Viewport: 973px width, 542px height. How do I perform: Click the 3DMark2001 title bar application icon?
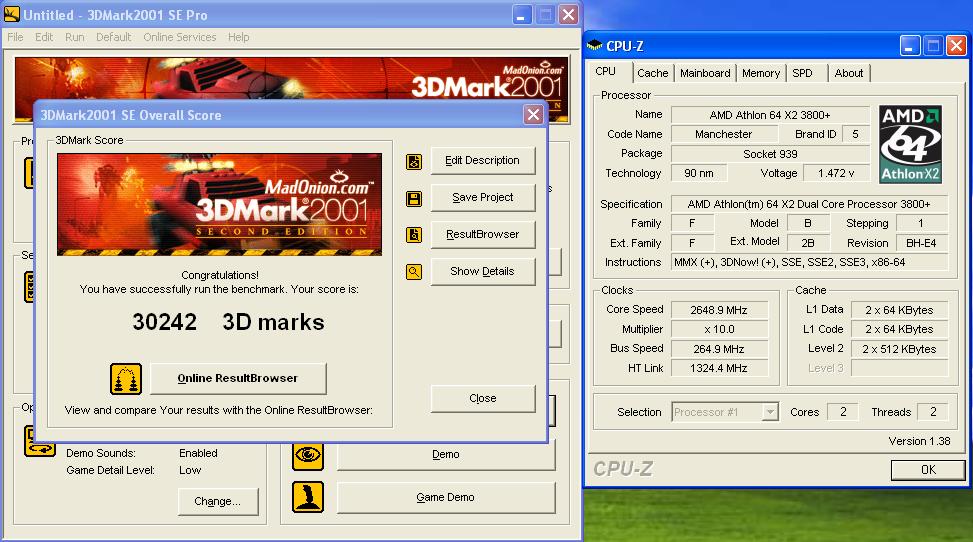12,14
